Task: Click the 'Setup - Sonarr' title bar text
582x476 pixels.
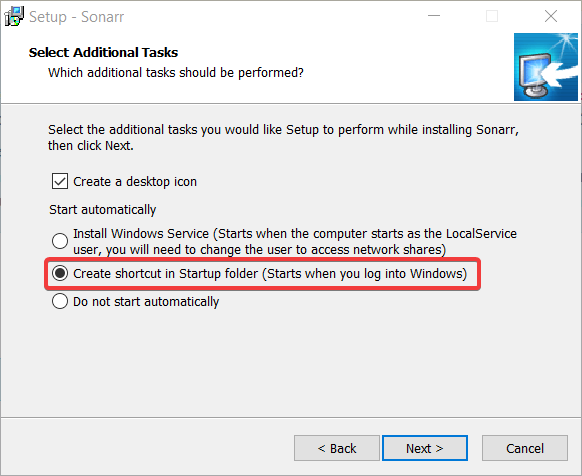Action: [76, 17]
